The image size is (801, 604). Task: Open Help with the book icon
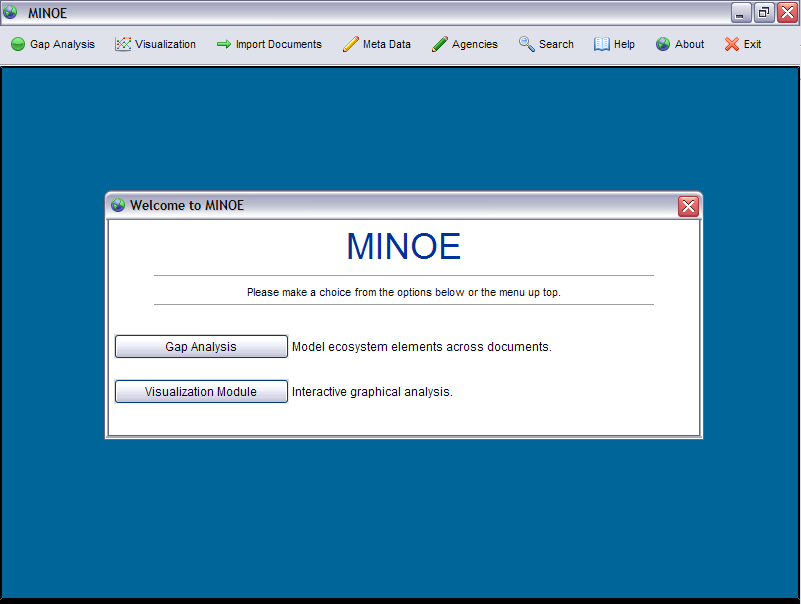point(602,44)
